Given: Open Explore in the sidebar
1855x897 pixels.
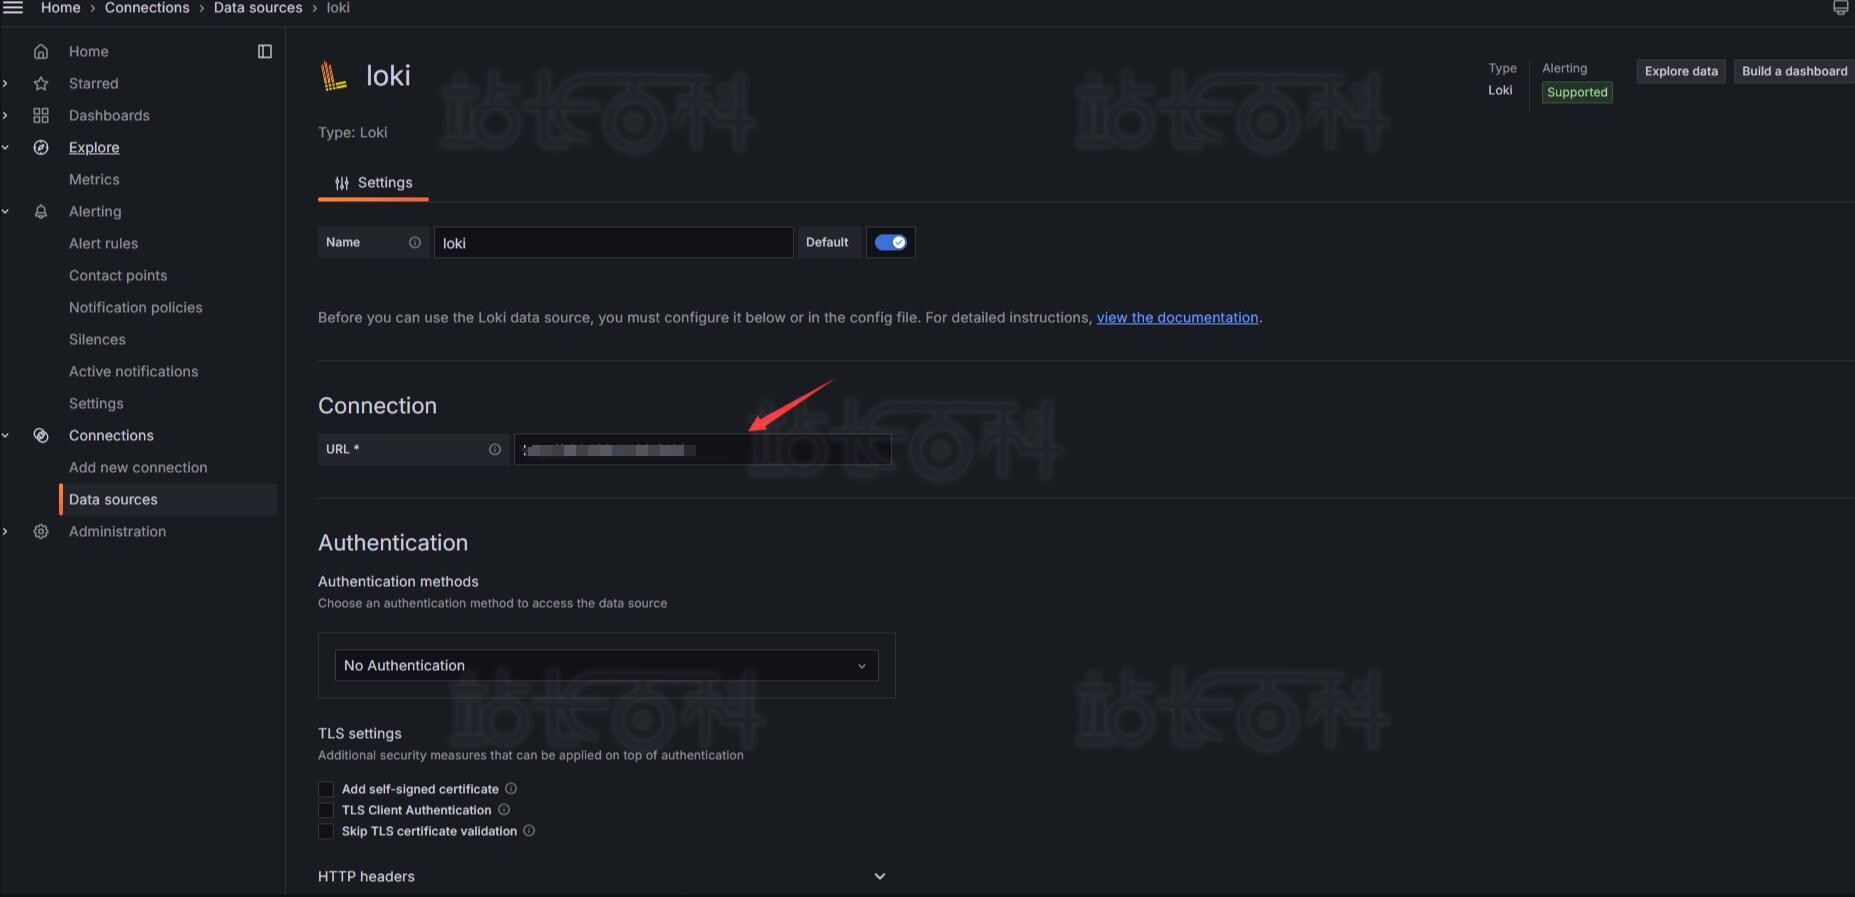Looking at the screenshot, I should click(94, 147).
